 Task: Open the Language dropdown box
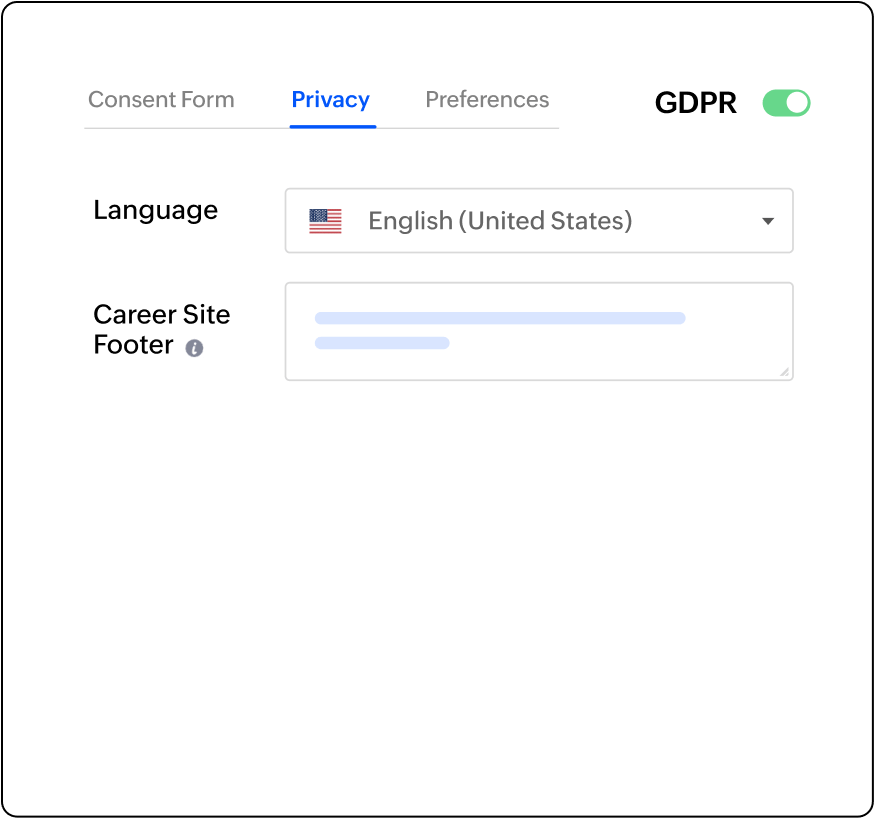point(538,221)
